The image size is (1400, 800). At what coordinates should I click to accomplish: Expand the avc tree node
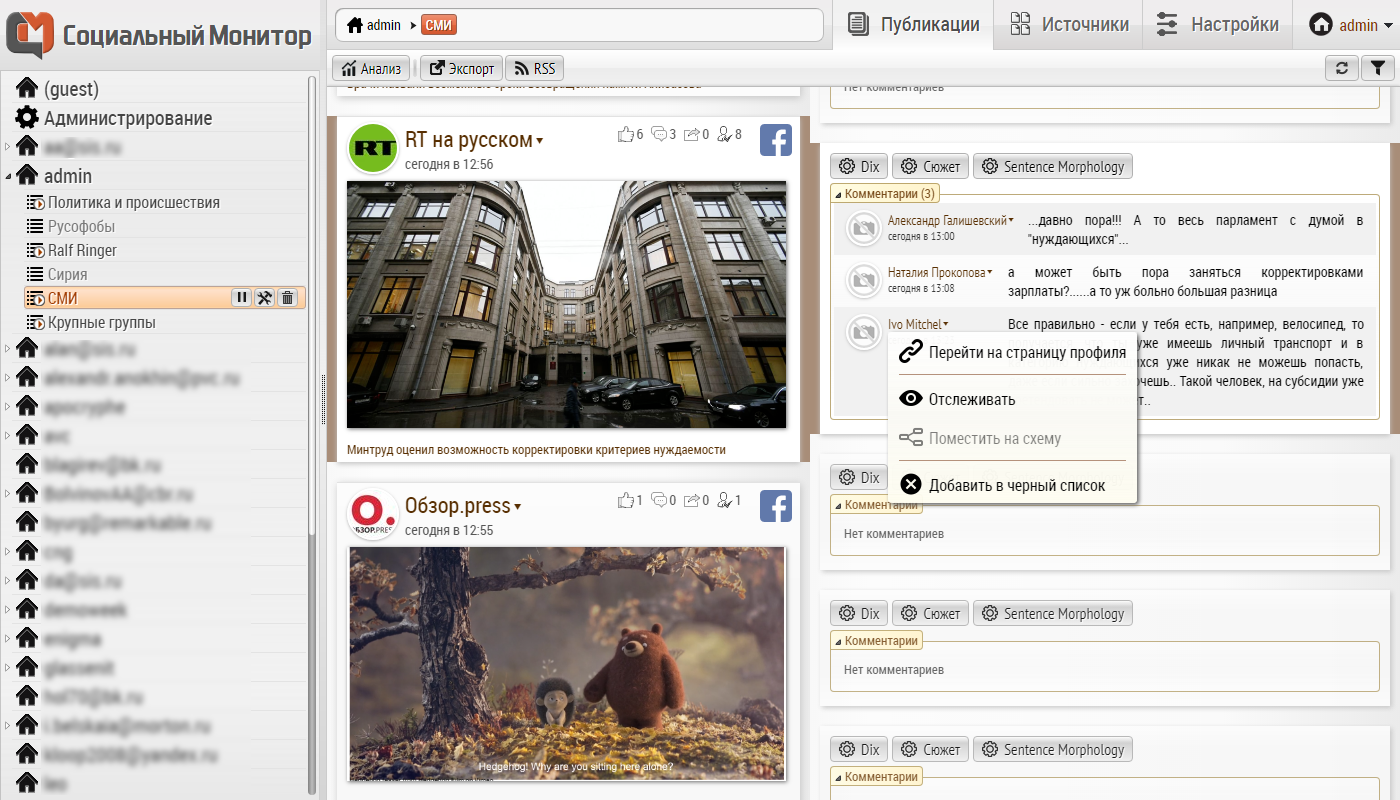8,436
